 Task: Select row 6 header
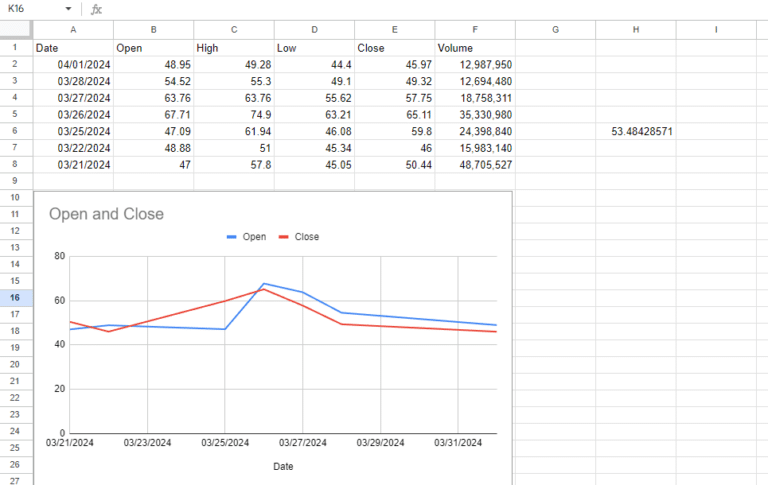(15, 131)
